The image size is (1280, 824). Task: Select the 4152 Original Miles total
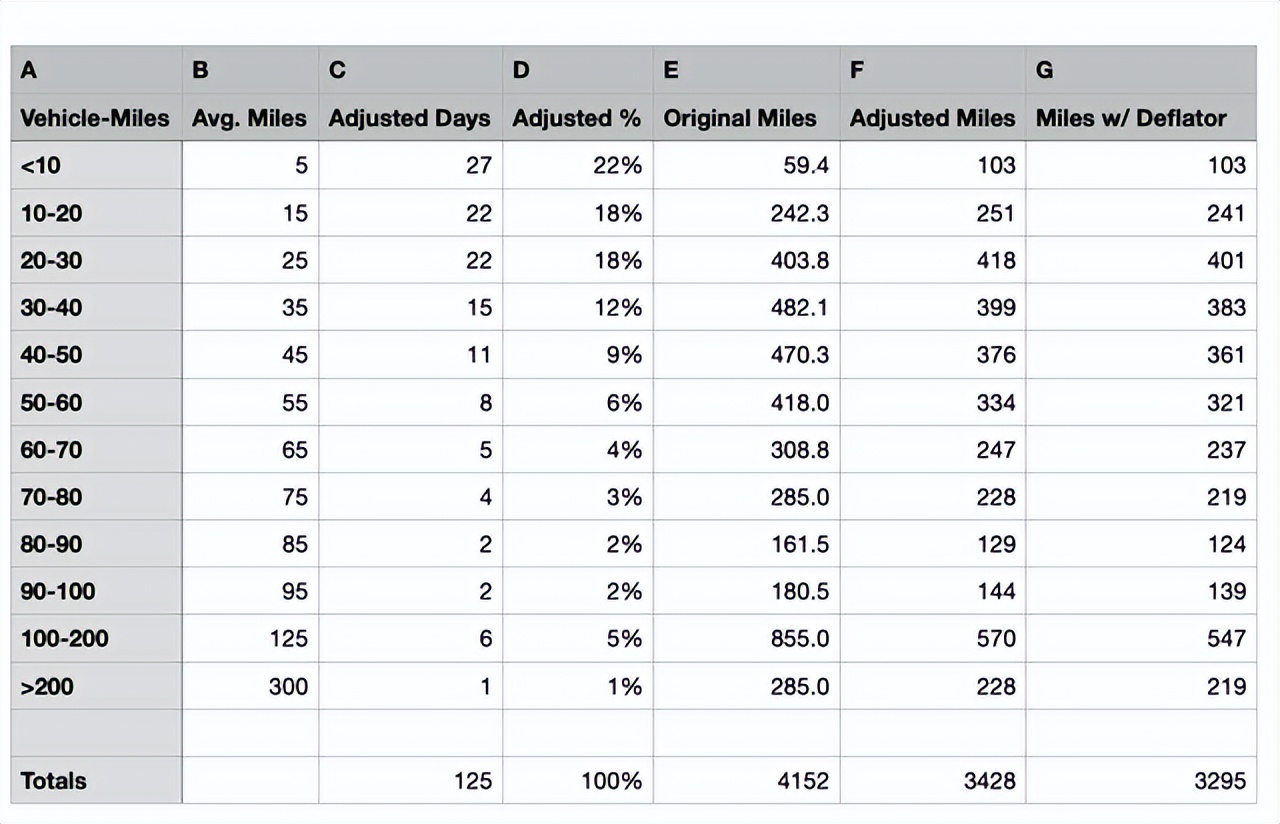click(746, 781)
